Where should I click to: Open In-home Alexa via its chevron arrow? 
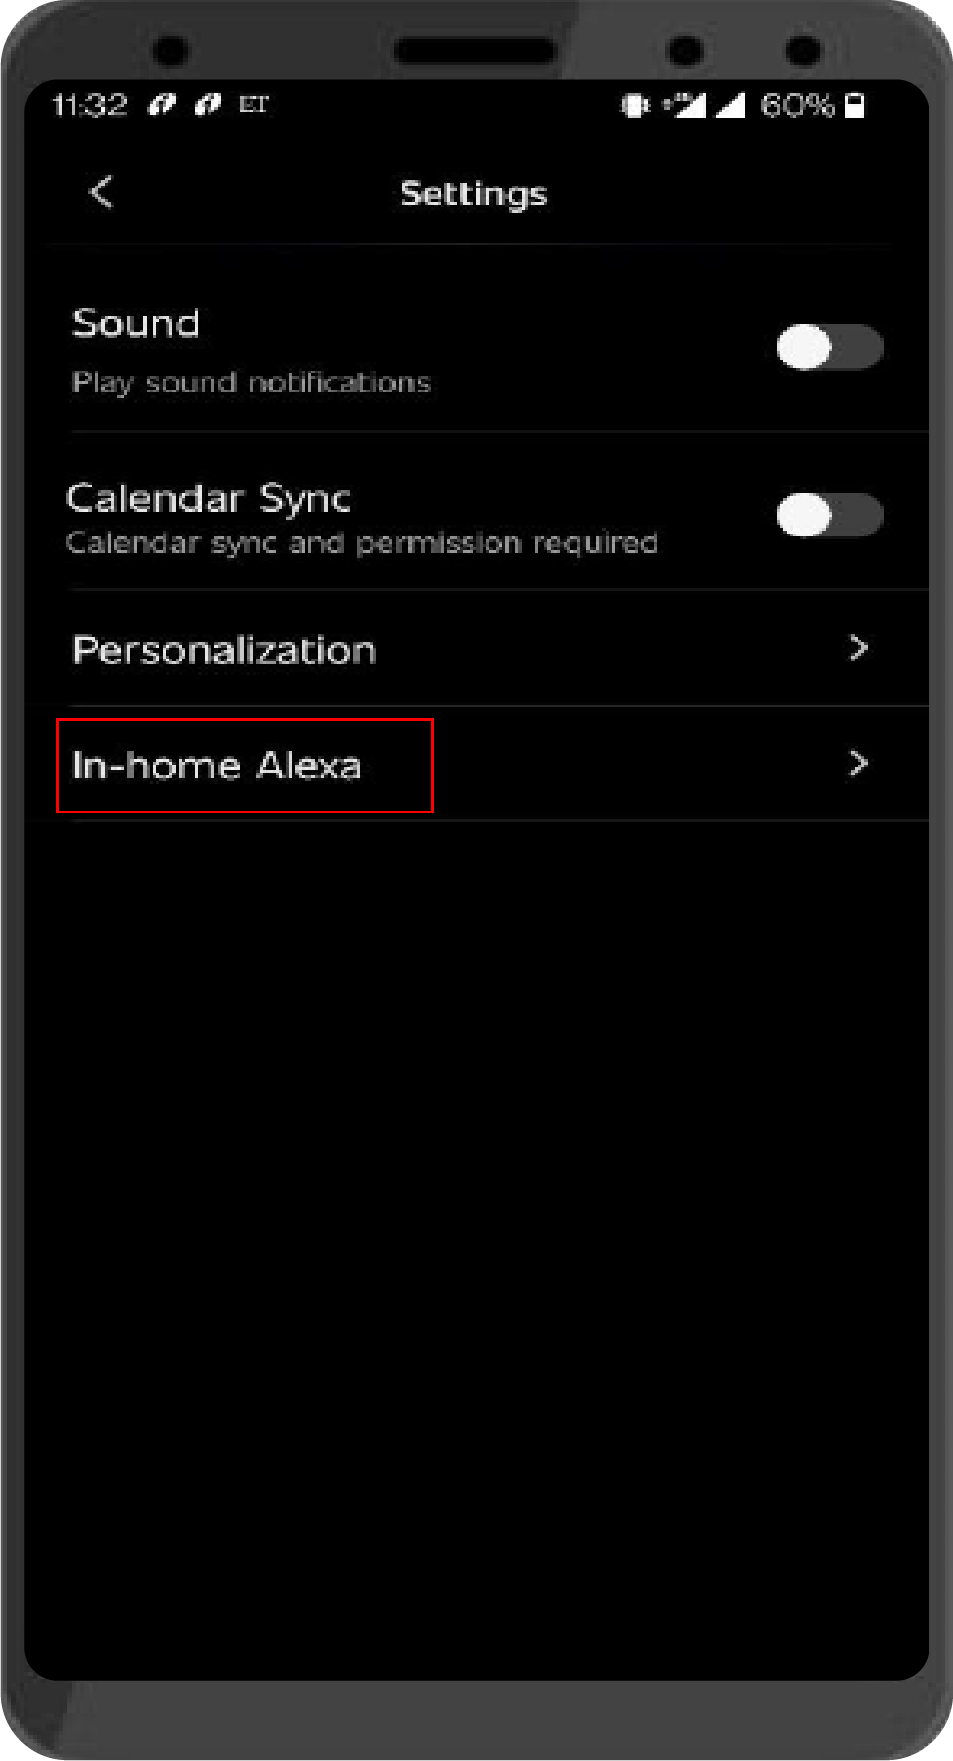(x=858, y=764)
